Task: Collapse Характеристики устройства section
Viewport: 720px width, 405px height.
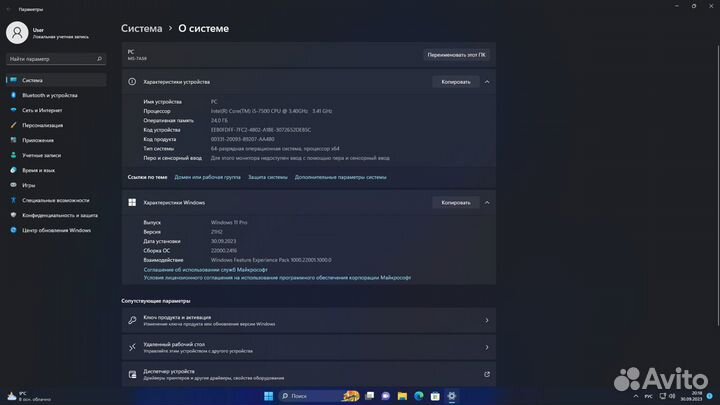Action: 487,82
